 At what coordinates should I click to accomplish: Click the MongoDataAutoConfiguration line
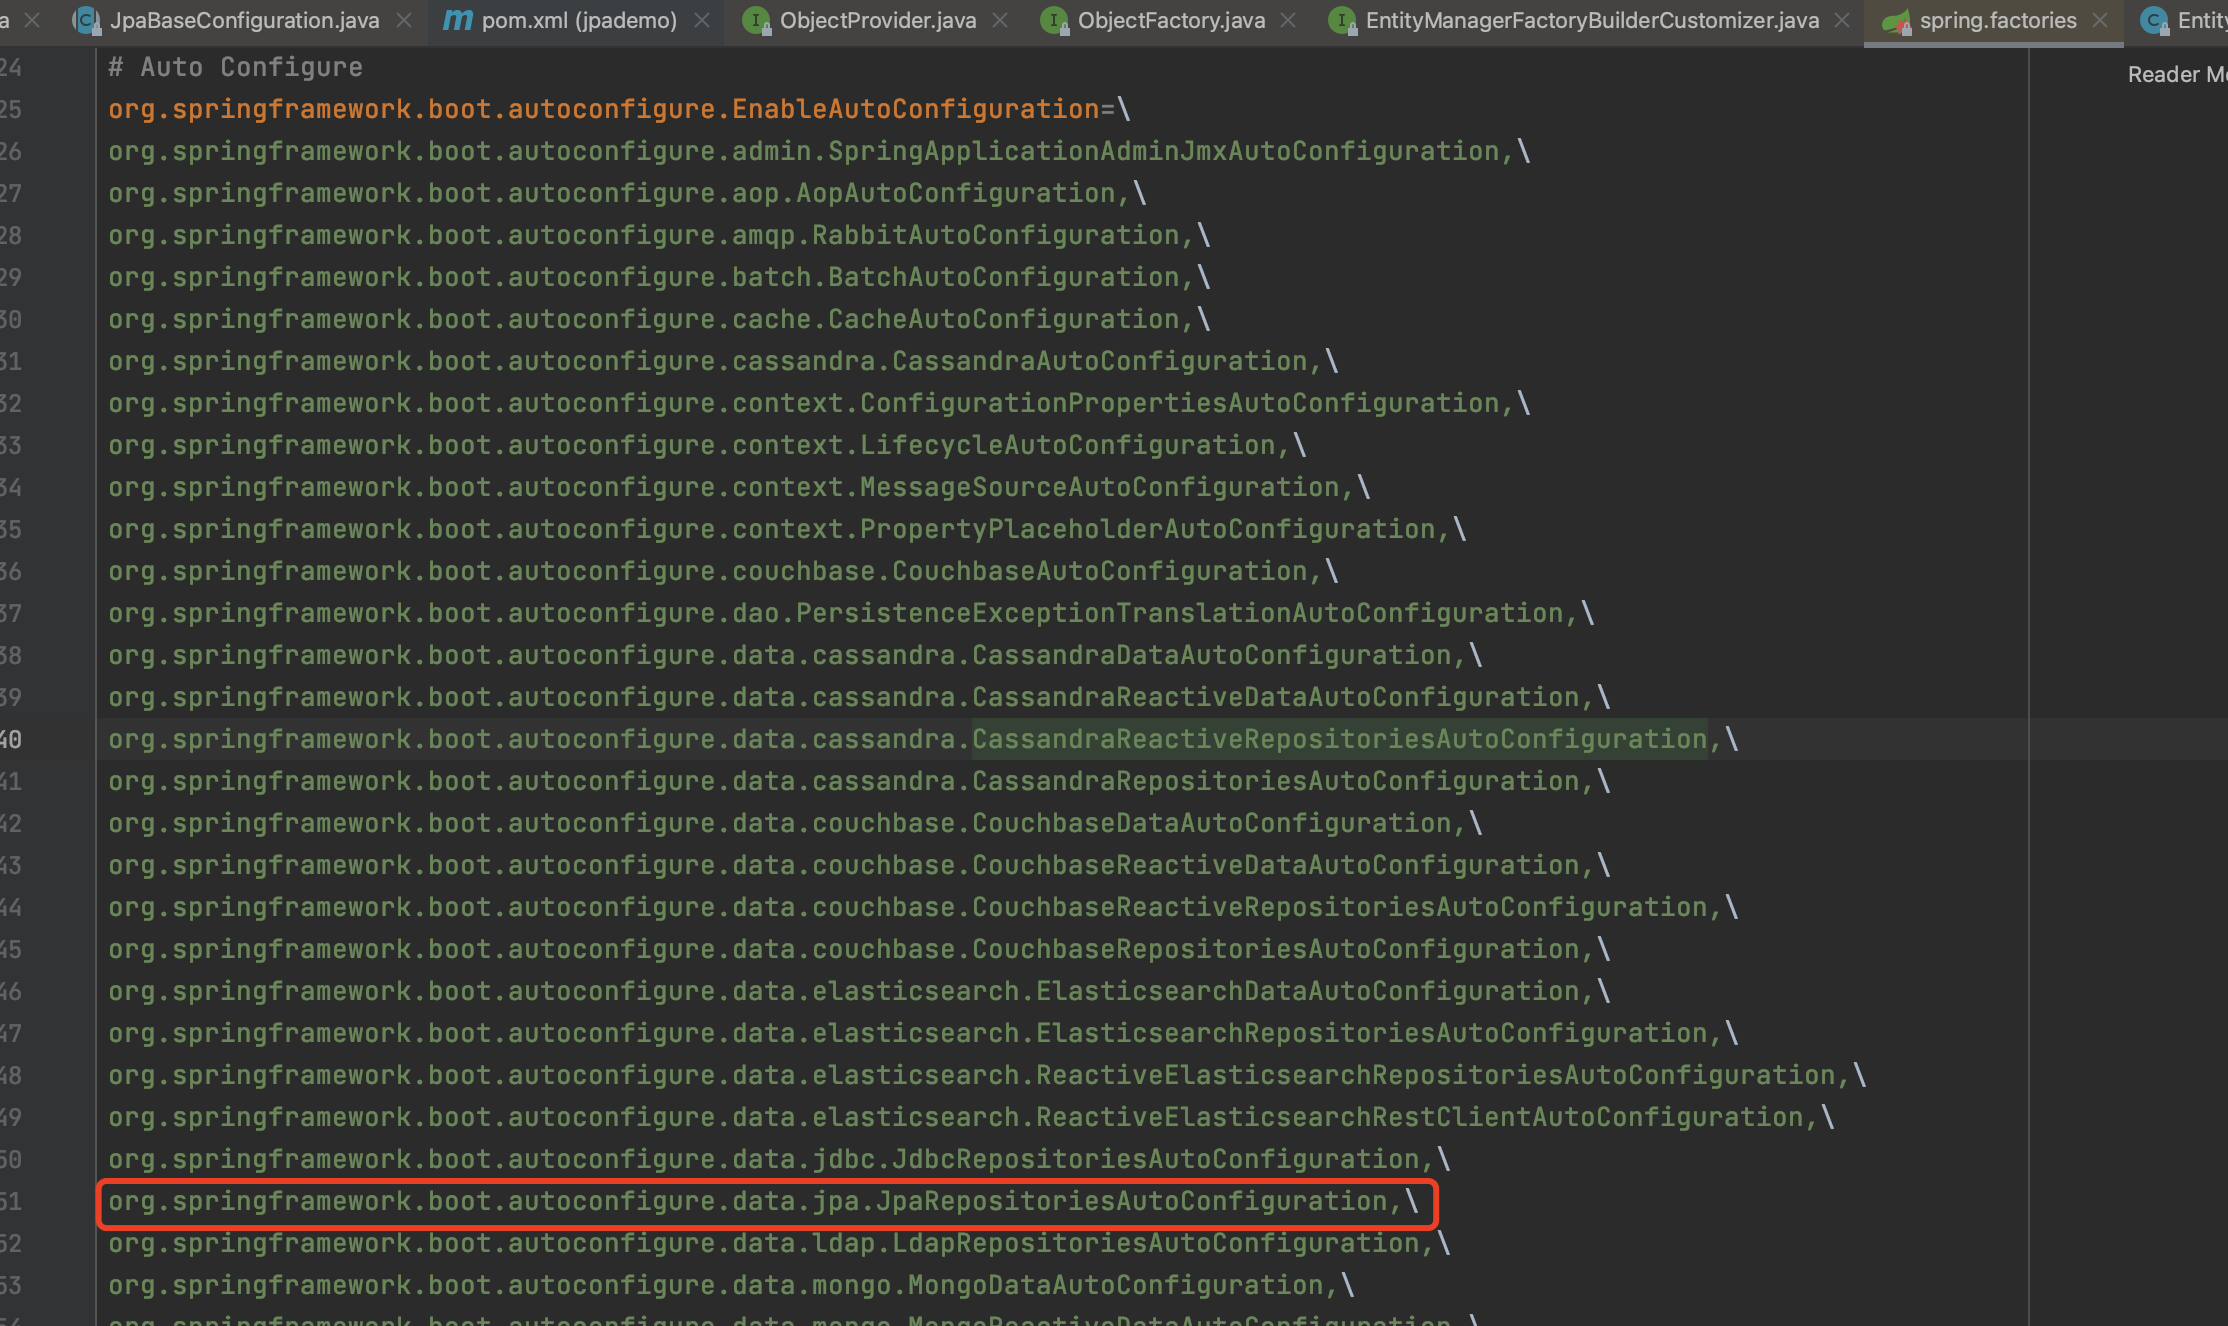point(731,1285)
